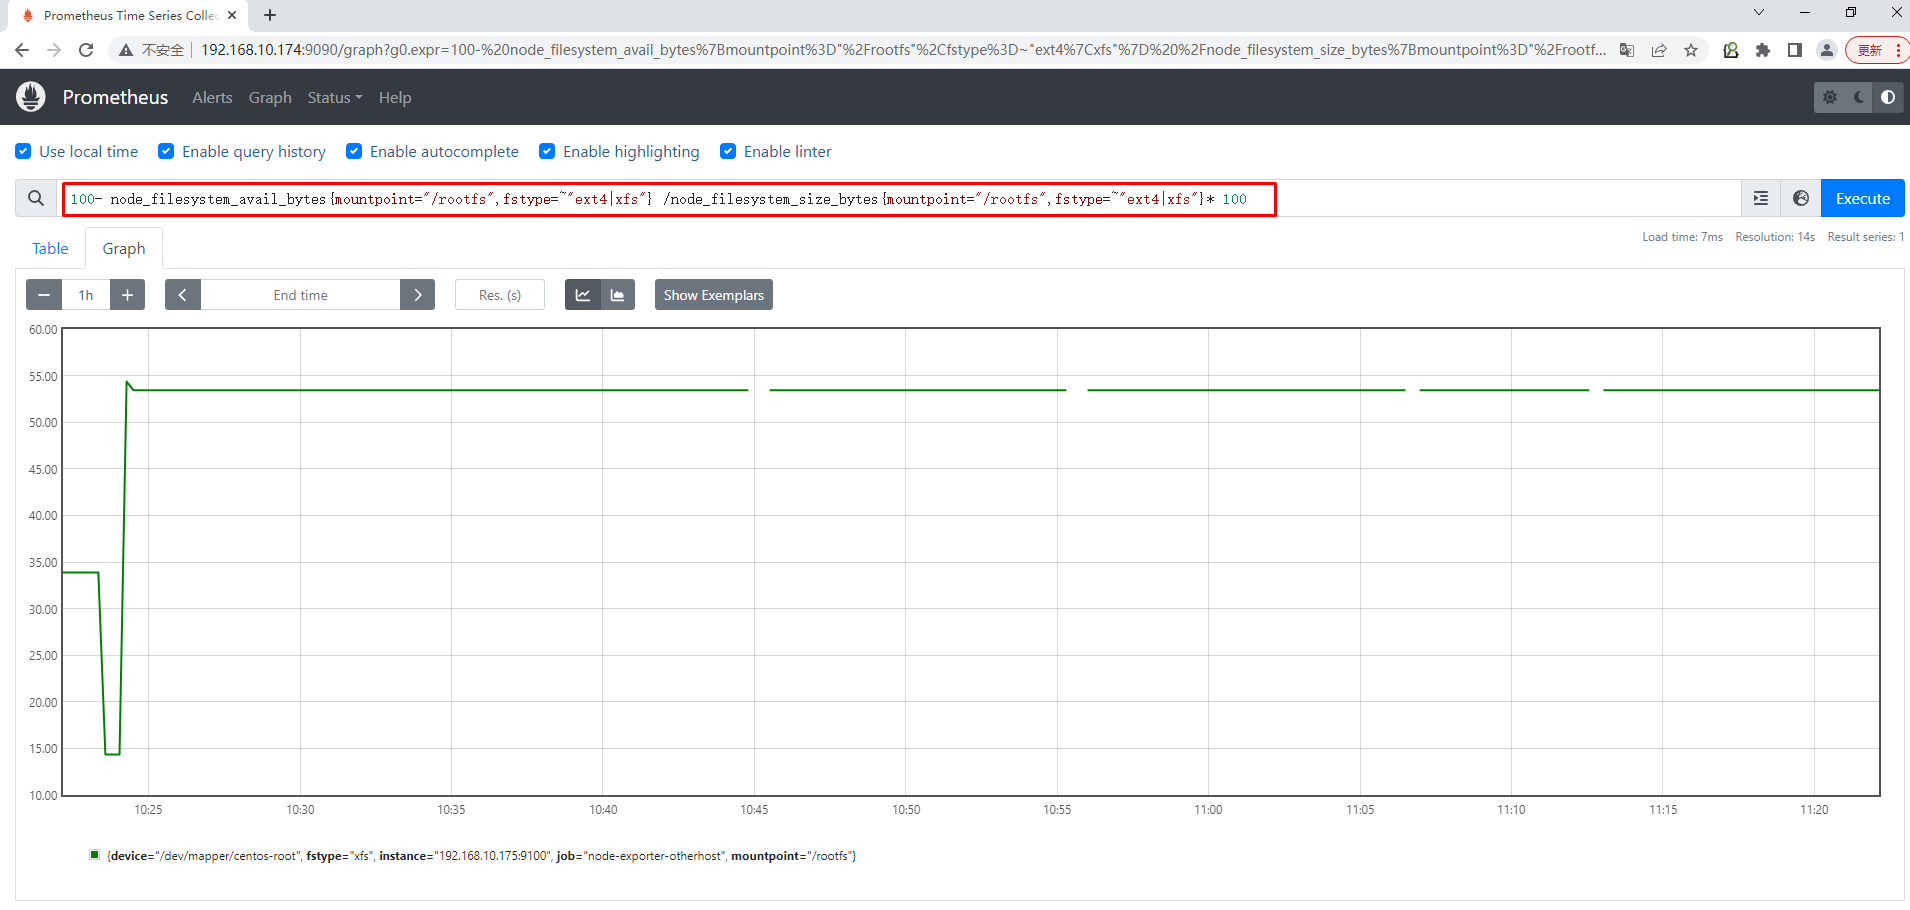Click the Load time: 7ms text

pos(1682,237)
